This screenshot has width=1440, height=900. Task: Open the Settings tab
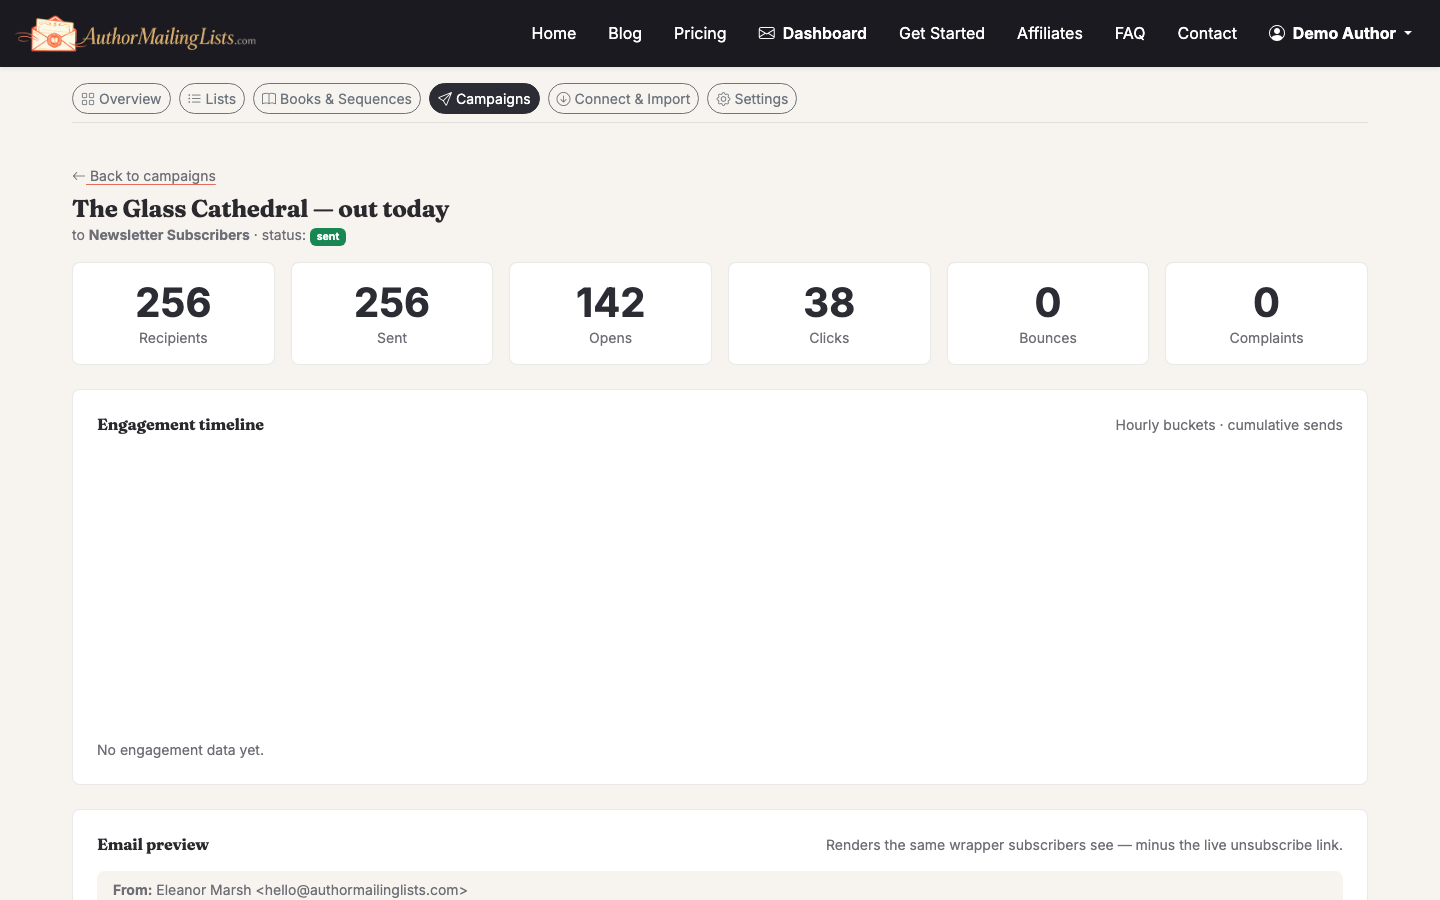pos(752,99)
